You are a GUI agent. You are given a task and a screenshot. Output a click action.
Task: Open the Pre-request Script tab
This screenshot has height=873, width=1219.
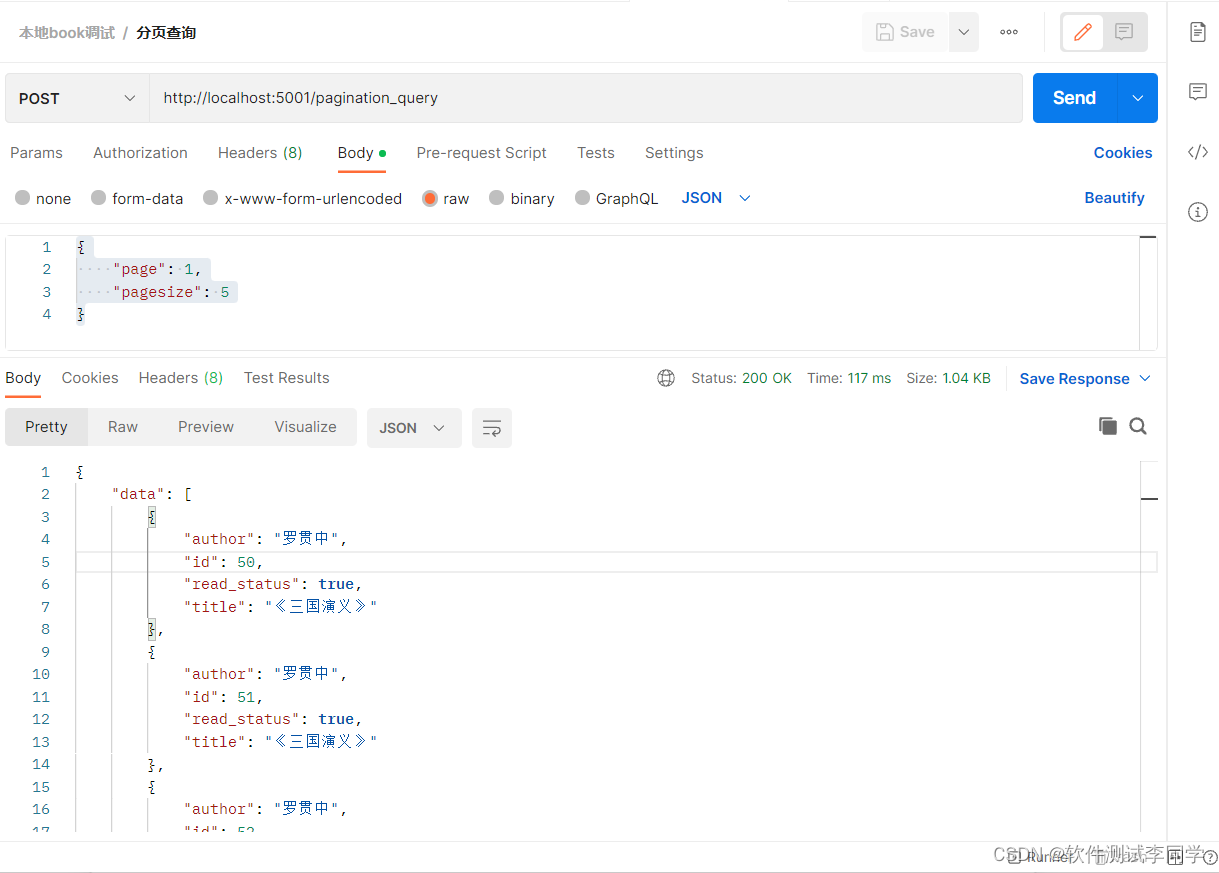[x=482, y=153]
